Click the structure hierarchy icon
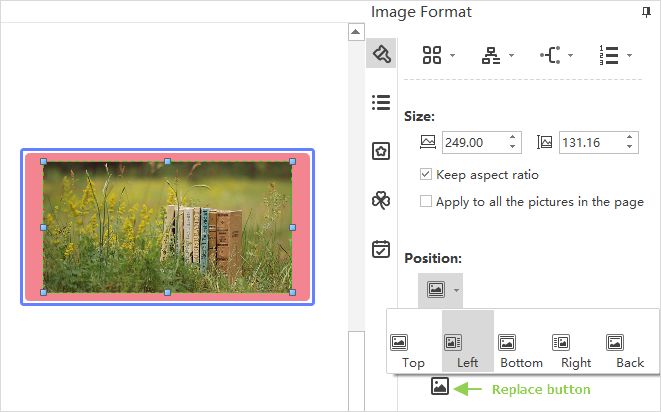 tap(491, 55)
